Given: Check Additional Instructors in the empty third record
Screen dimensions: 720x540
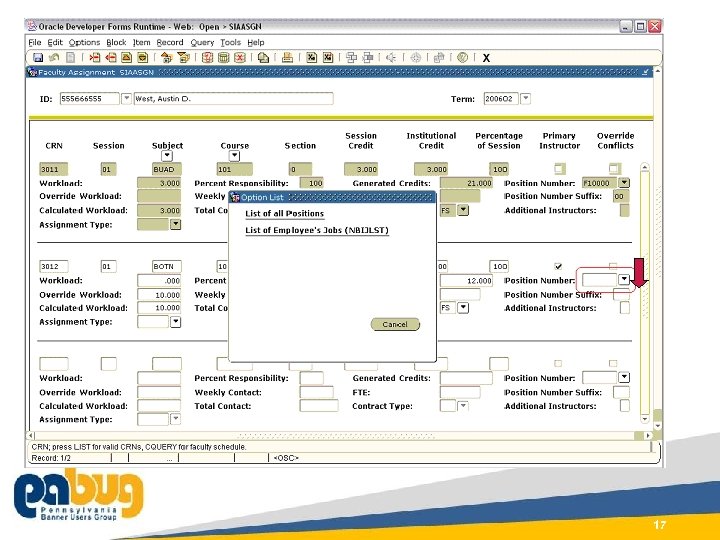Looking at the screenshot, I should (x=624, y=405).
